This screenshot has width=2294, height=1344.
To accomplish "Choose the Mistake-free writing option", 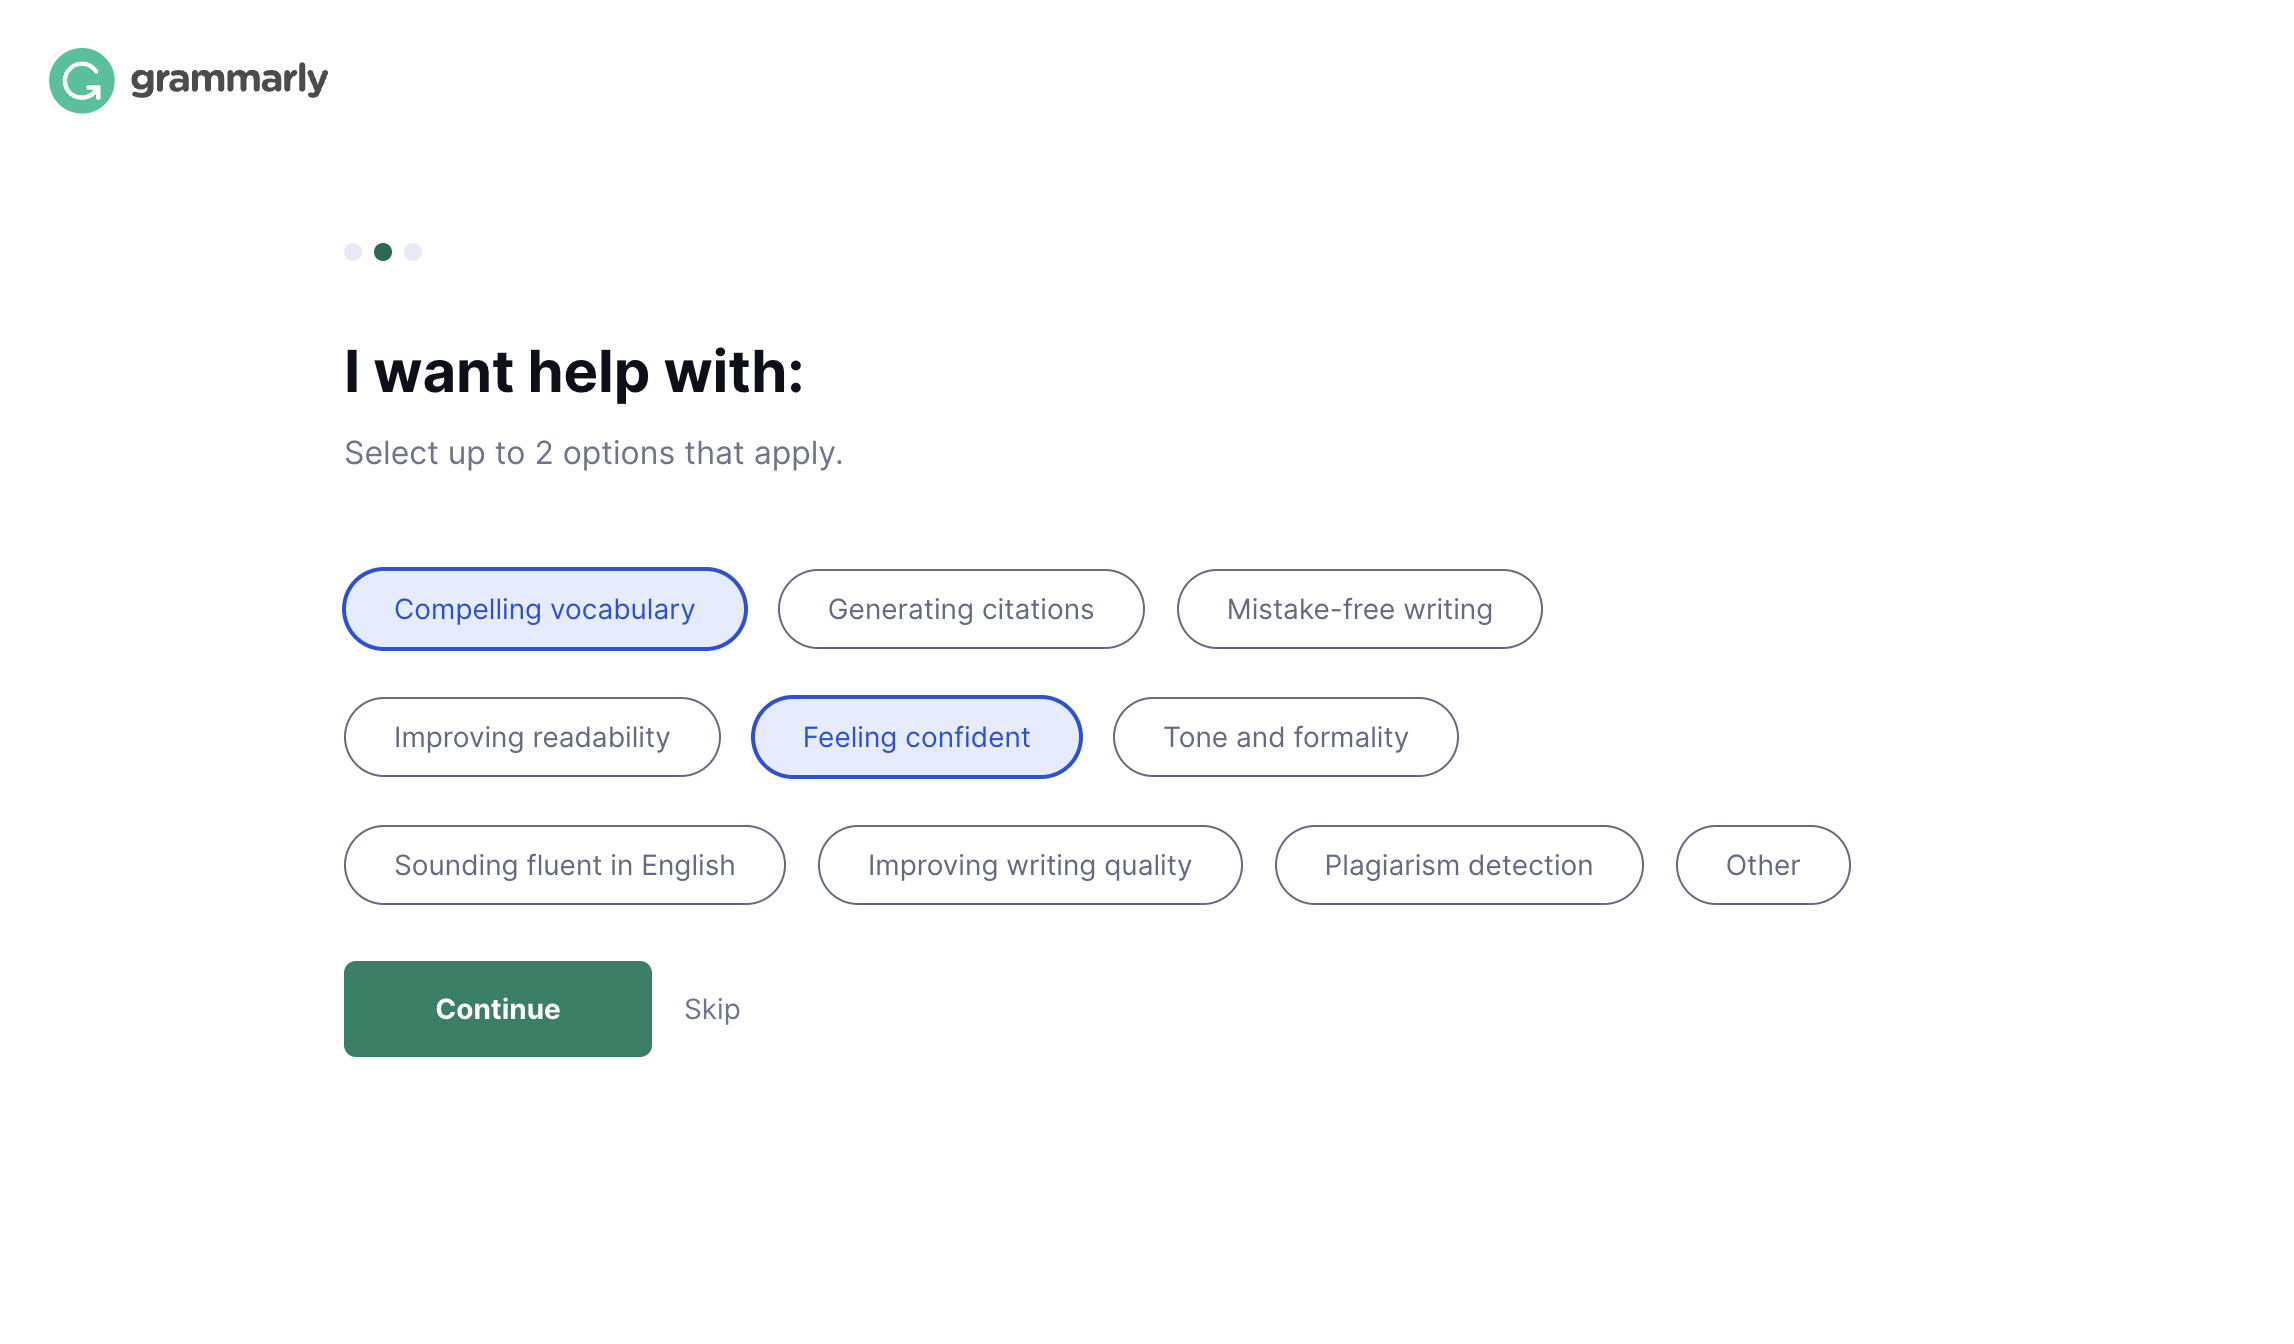I will [x=1359, y=609].
